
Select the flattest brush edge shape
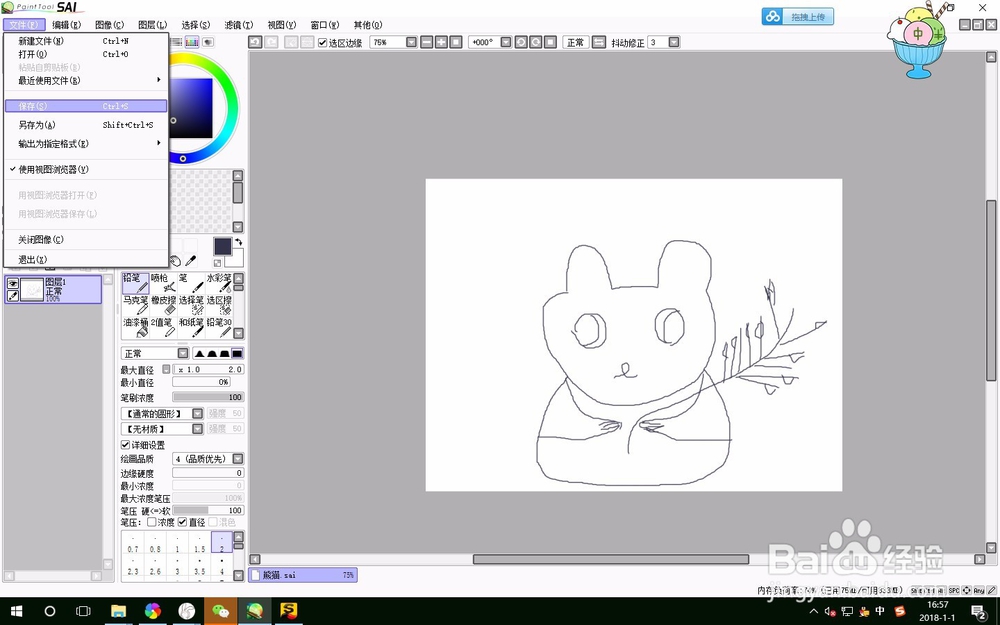[237, 353]
